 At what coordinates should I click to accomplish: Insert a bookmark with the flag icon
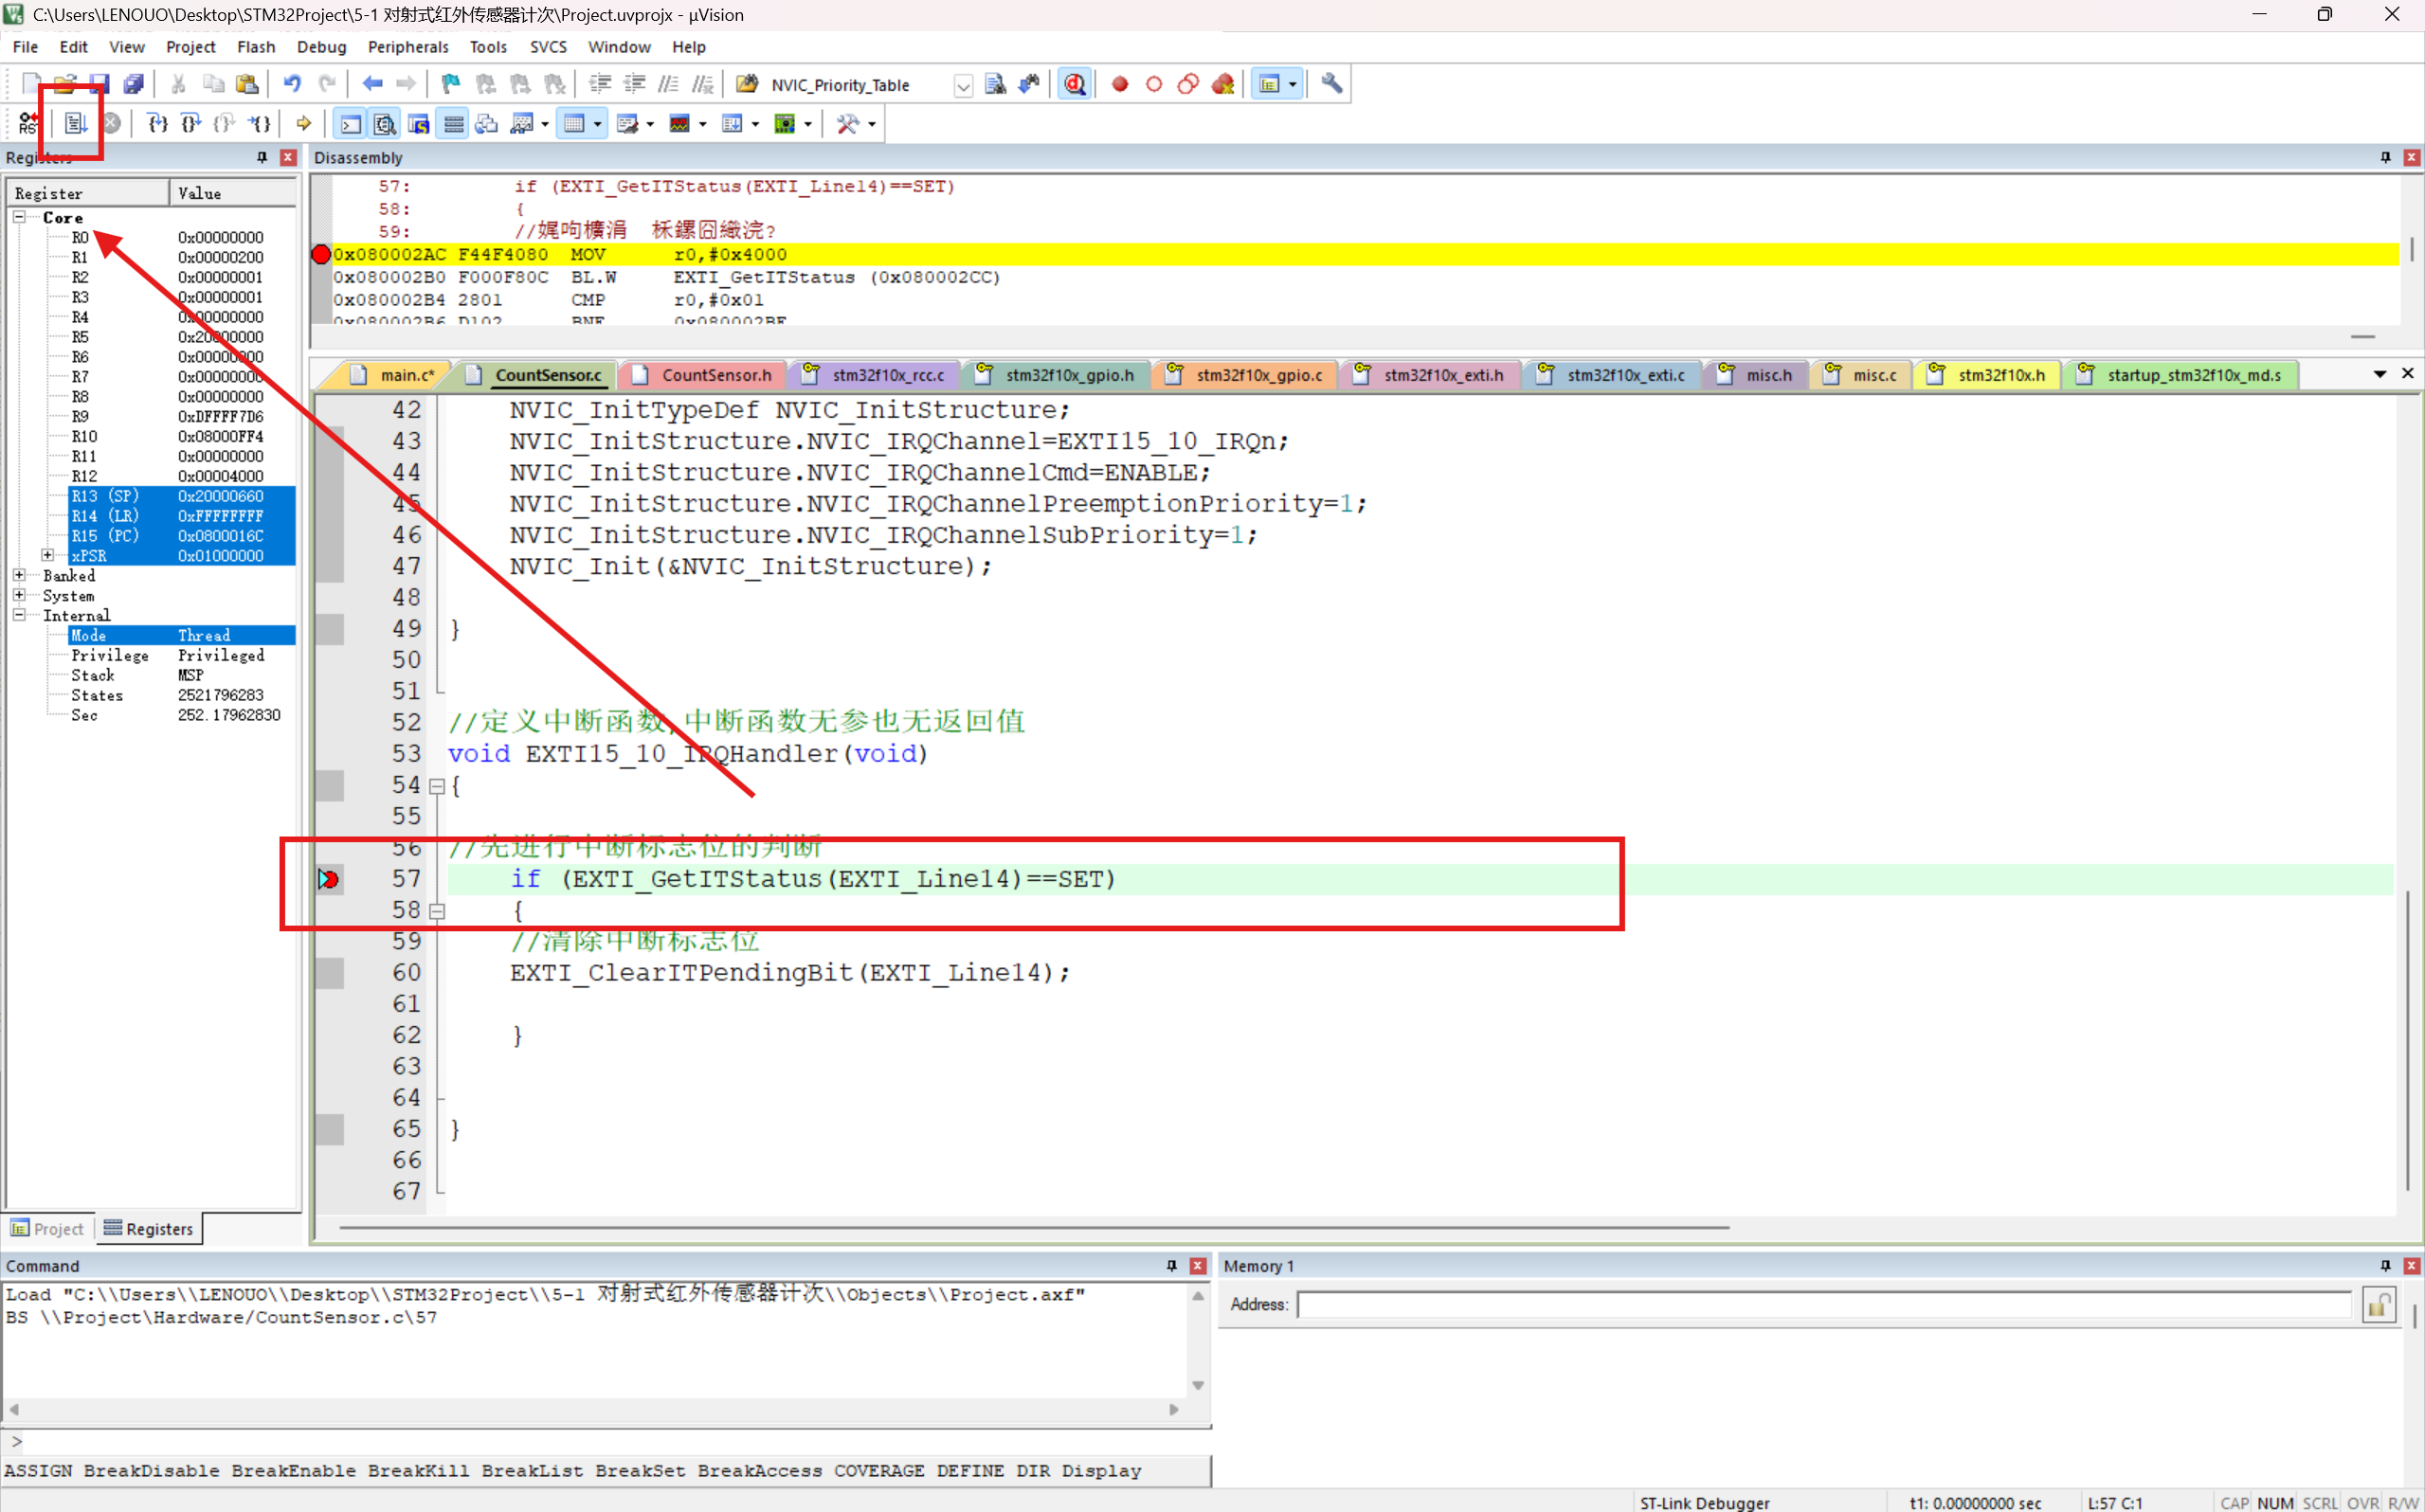pos(451,84)
